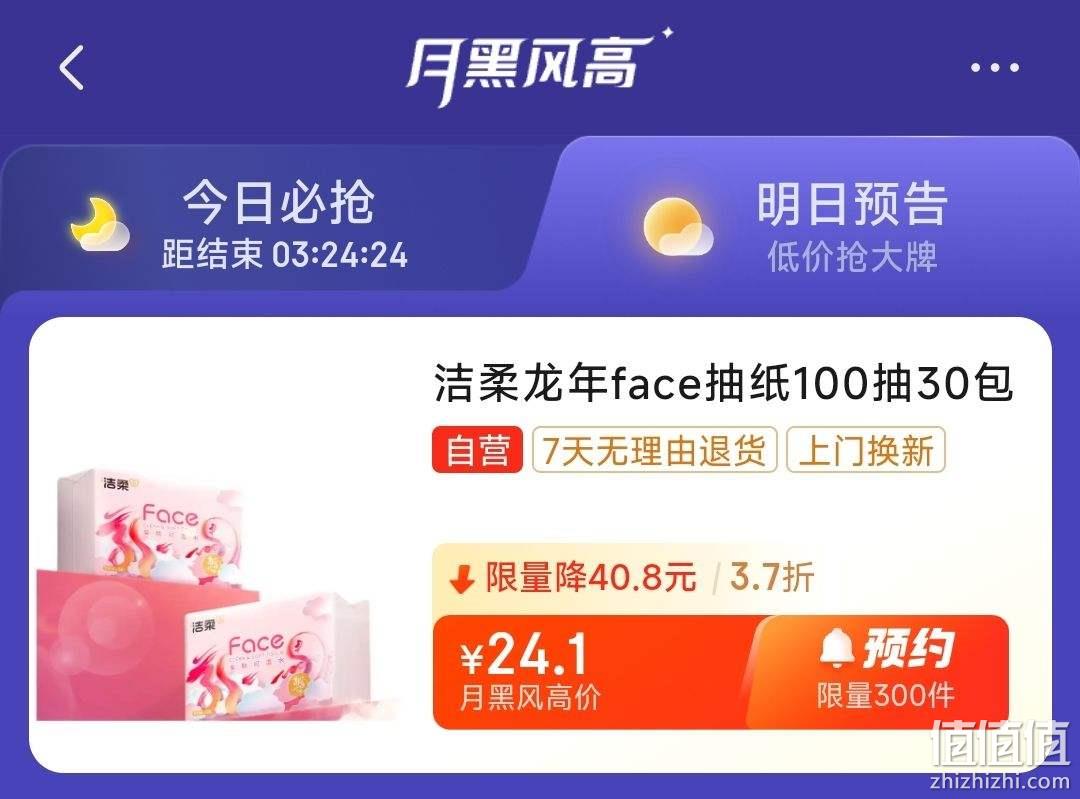Switch to the 今日必抢 tab
1080x799 pixels.
coord(278,218)
